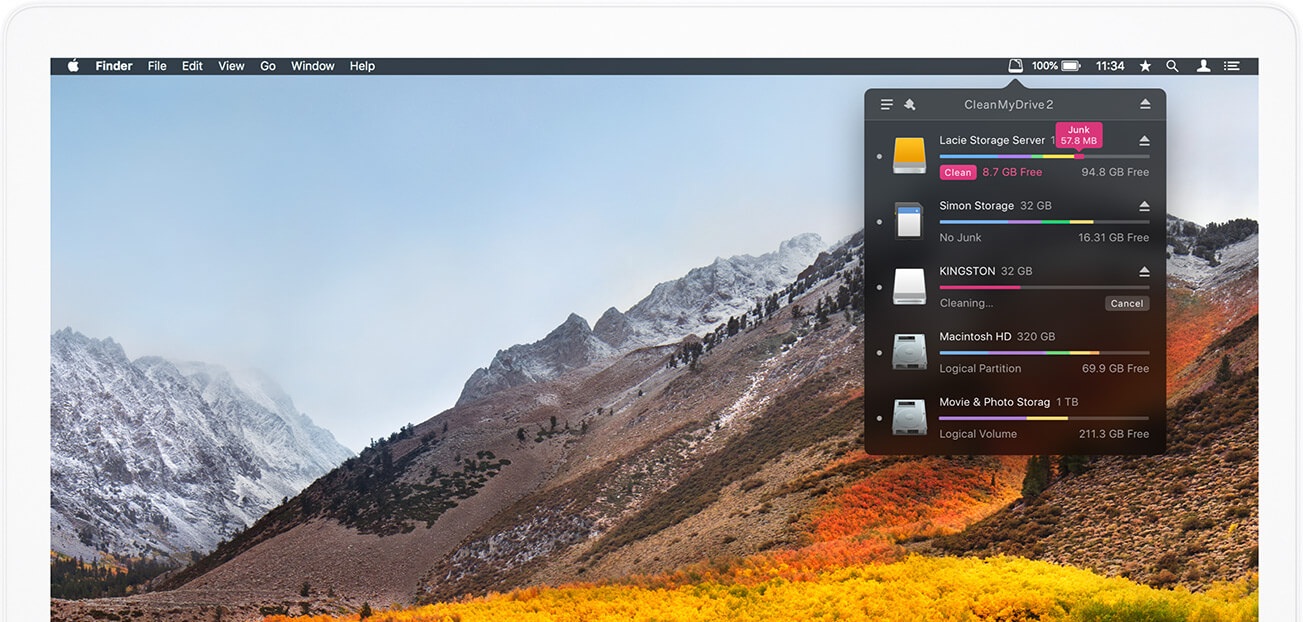Viewport: 1303px width, 622px height.
Task: Open the Finder menu
Action: tap(114, 66)
